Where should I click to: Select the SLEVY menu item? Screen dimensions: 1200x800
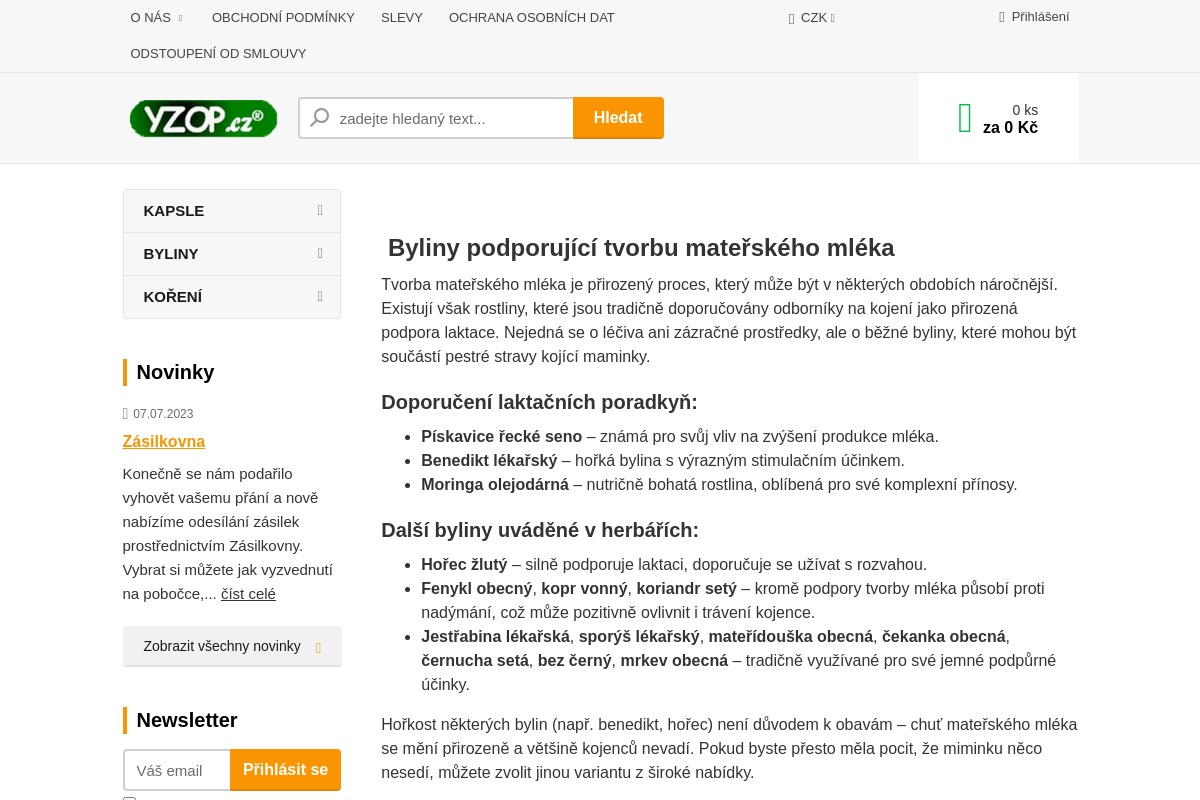[401, 17]
